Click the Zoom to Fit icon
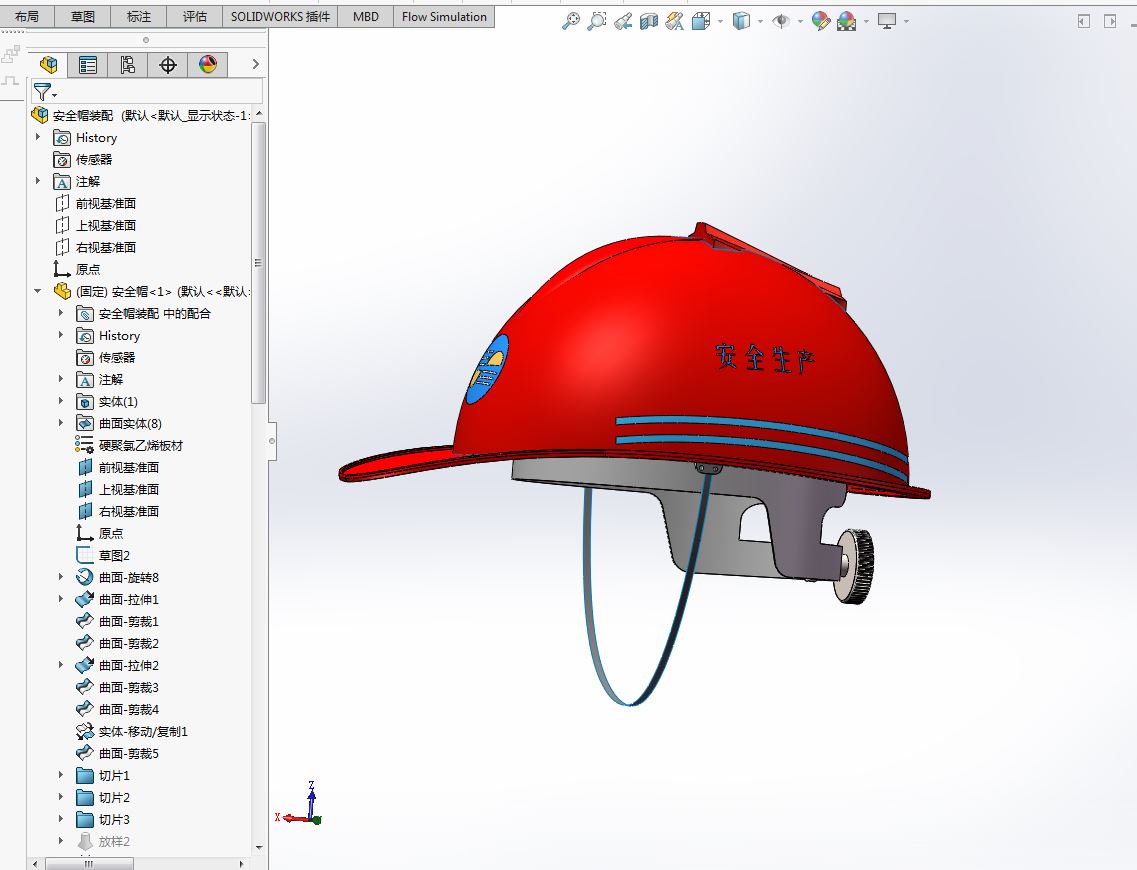The width and height of the screenshot is (1137, 870). pyautogui.click(x=571, y=21)
